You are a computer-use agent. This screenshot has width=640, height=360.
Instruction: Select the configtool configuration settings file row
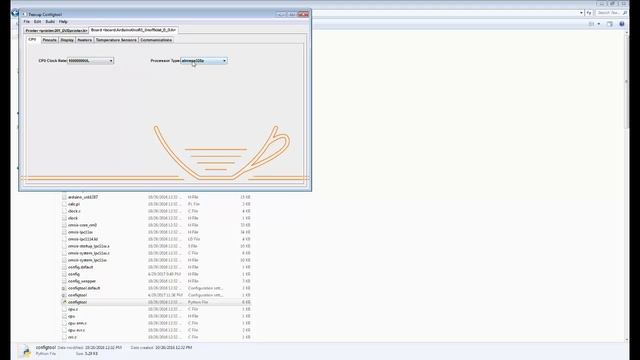156,295
